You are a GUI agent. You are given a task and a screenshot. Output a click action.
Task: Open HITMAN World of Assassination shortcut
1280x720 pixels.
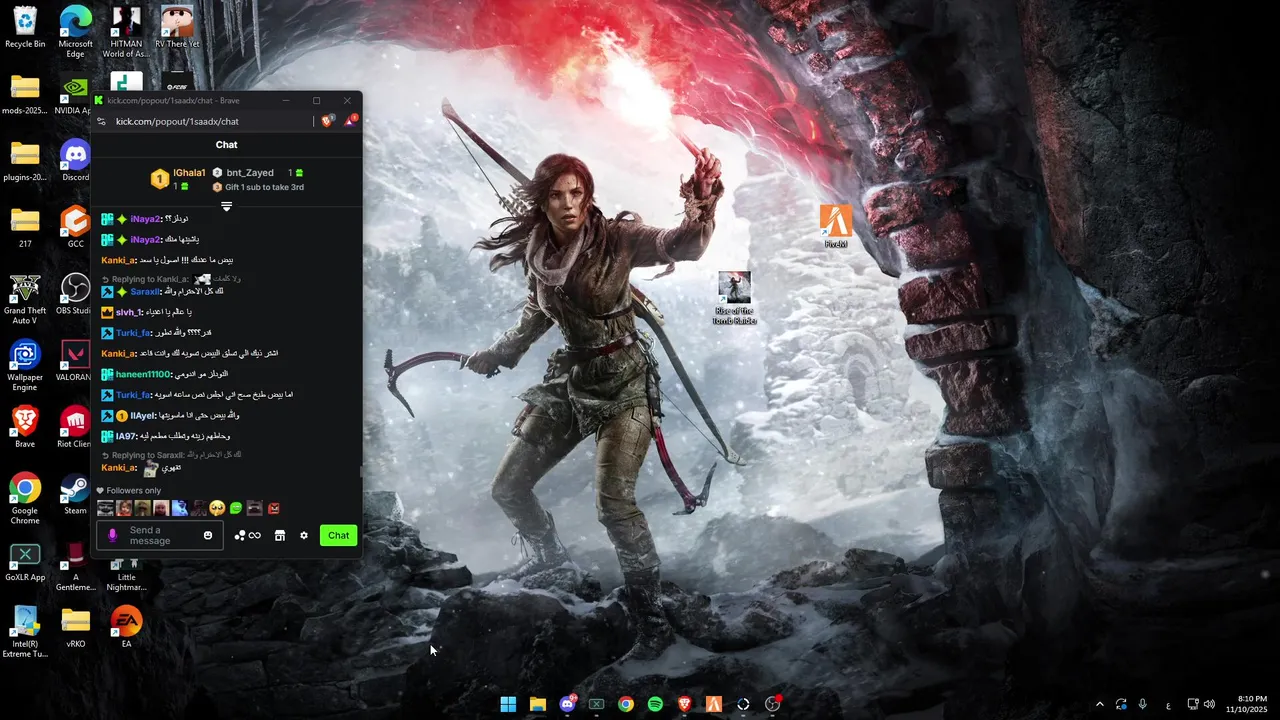click(126, 30)
